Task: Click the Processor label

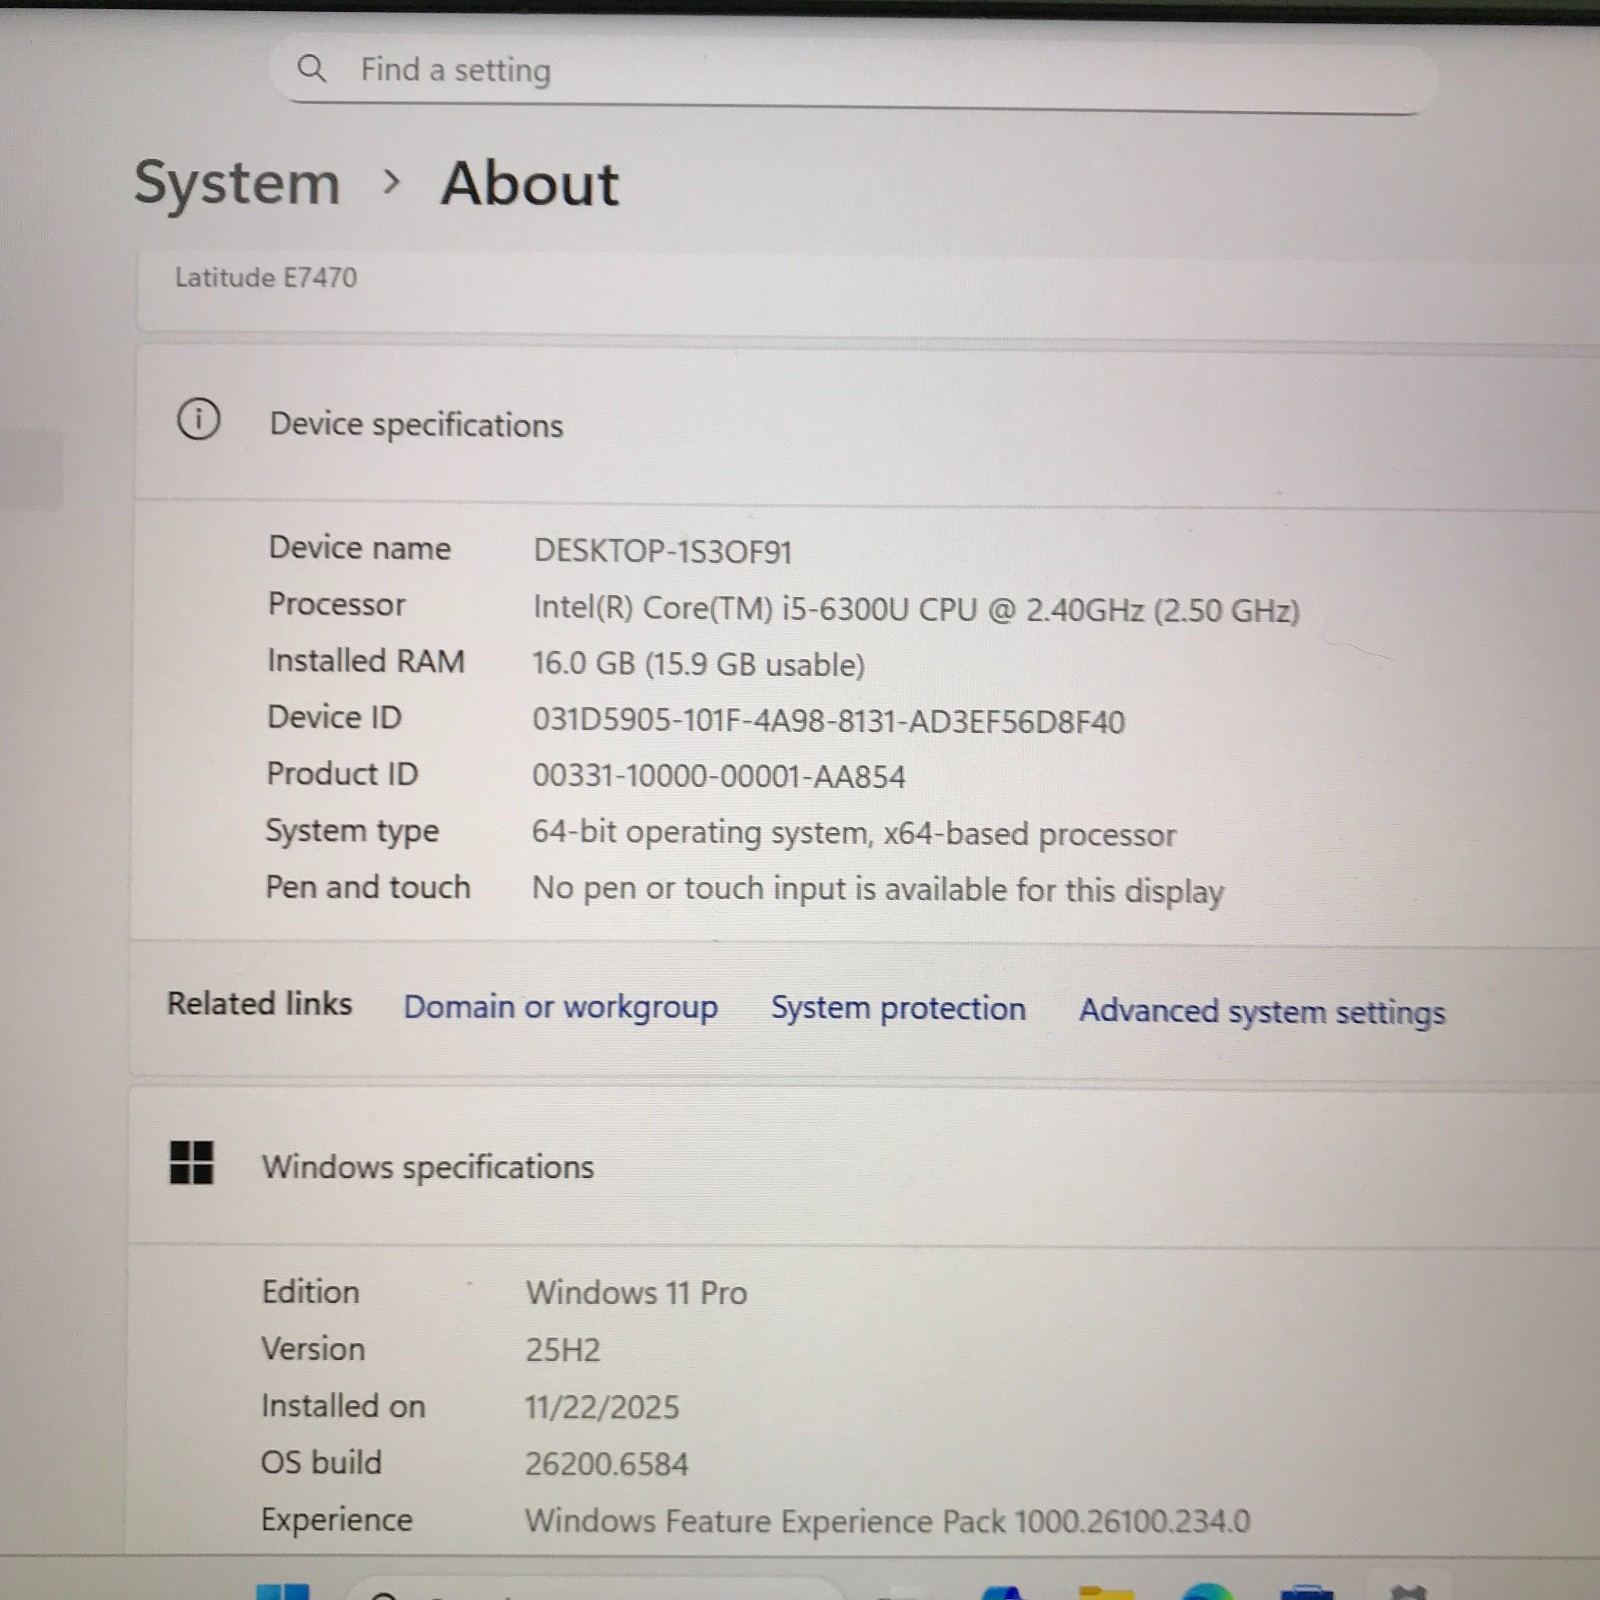Action: coord(337,604)
